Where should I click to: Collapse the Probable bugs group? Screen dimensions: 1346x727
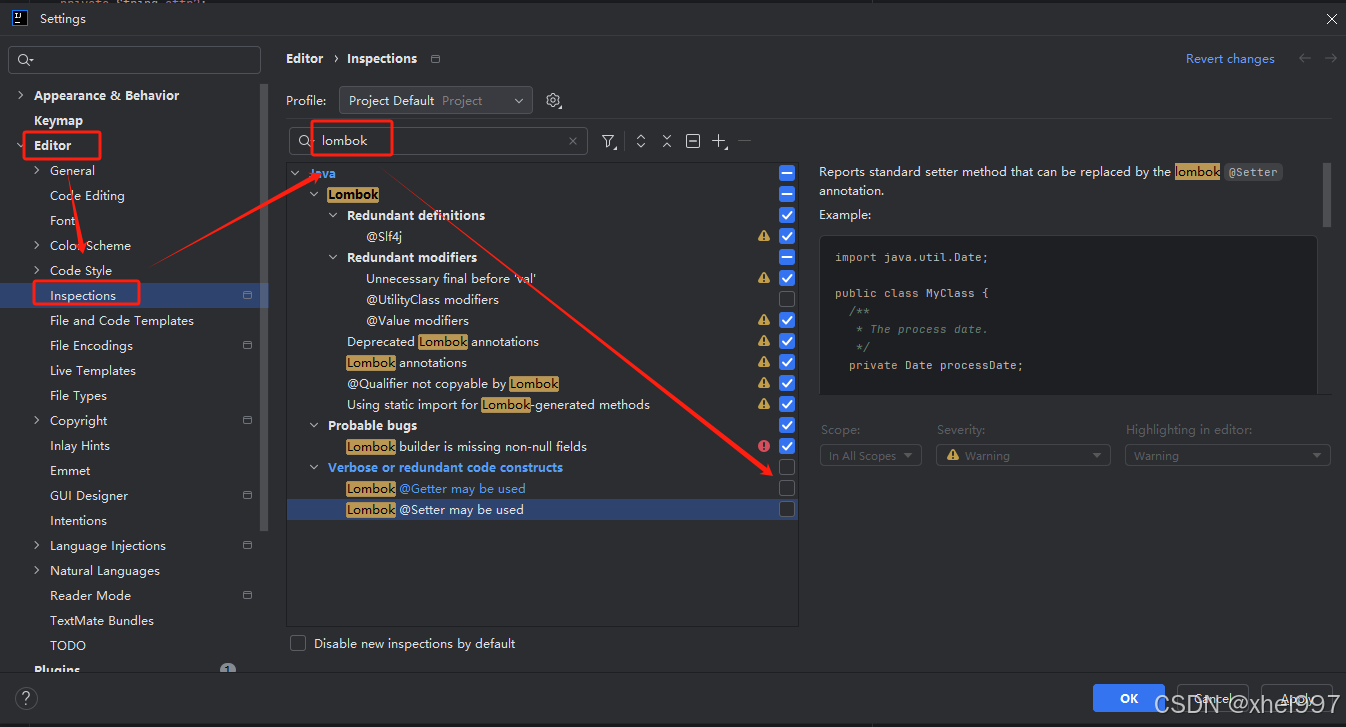click(315, 425)
